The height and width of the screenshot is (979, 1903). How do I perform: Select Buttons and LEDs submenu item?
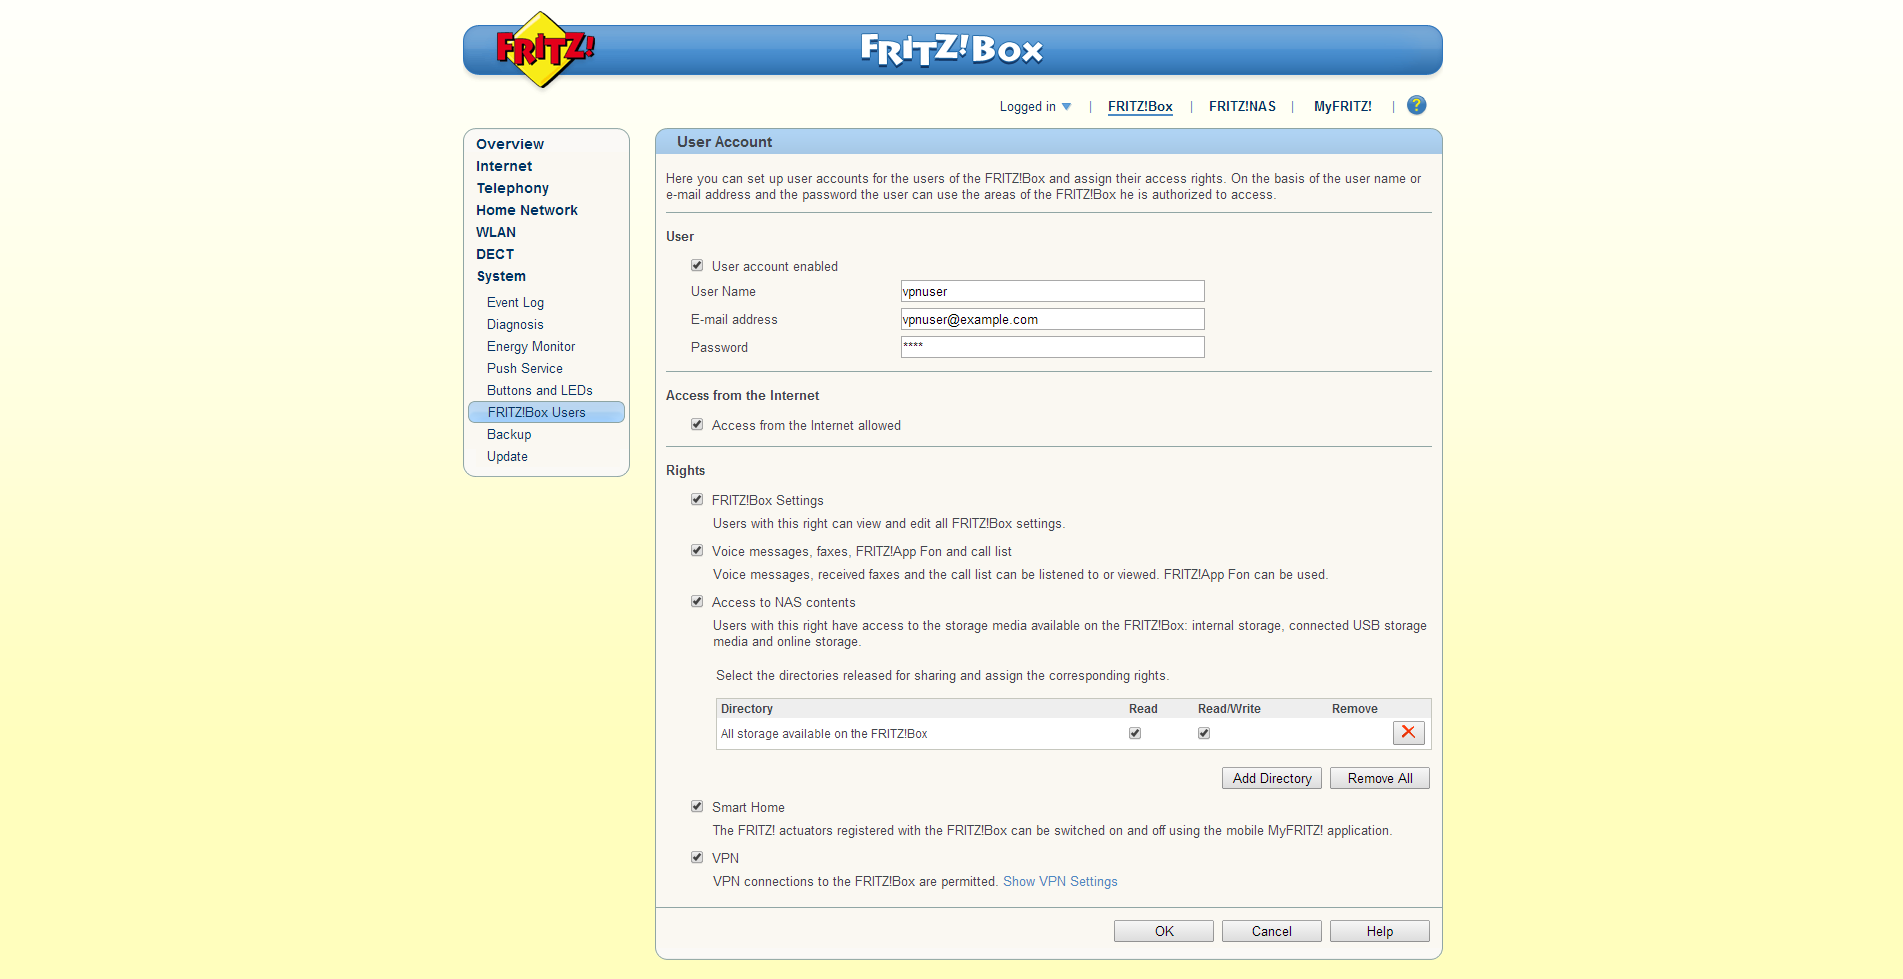click(540, 390)
